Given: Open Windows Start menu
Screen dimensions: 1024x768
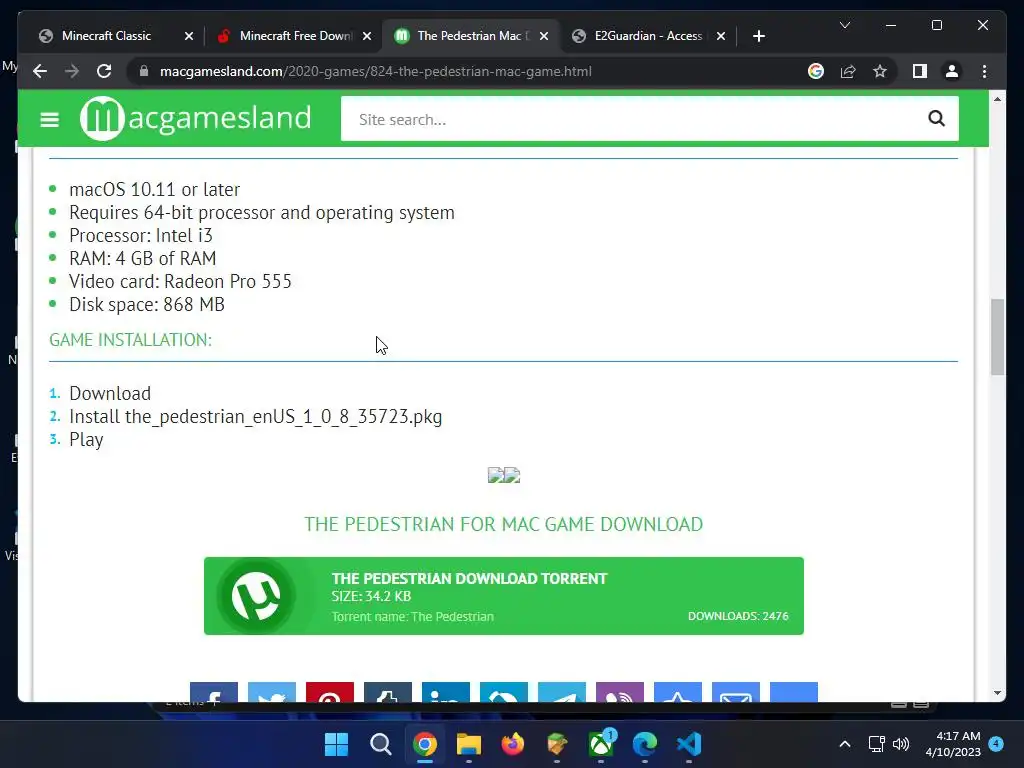Looking at the screenshot, I should point(336,744).
